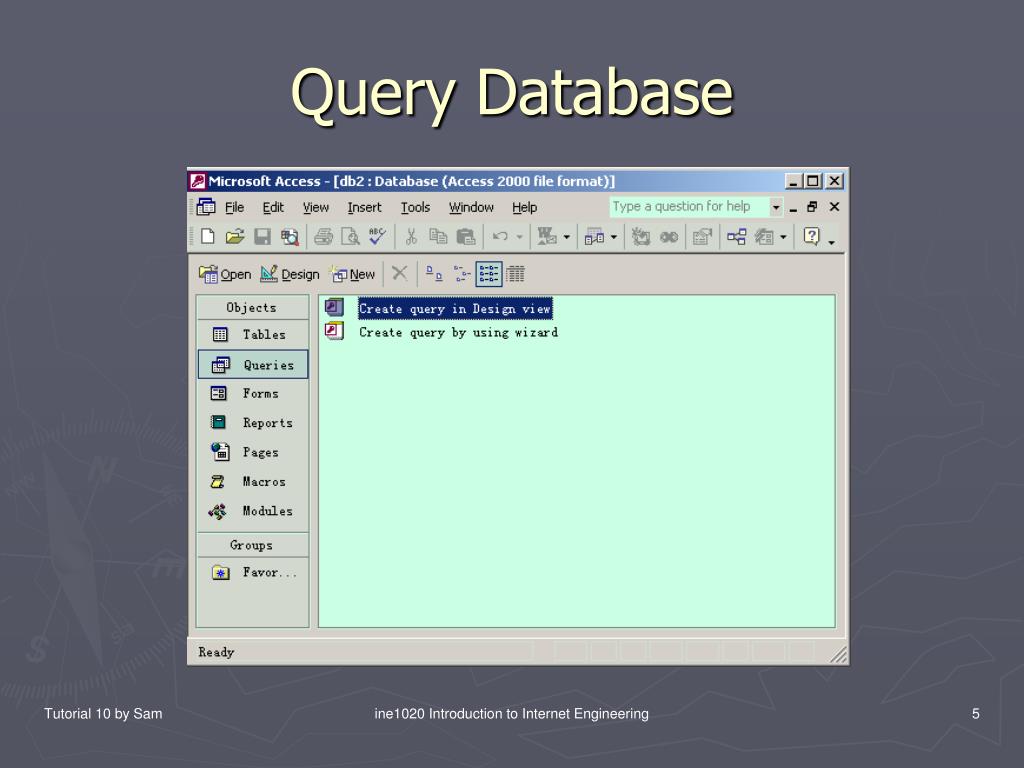Minimize the inner database window
This screenshot has width=1024, height=768.
tap(793, 208)
